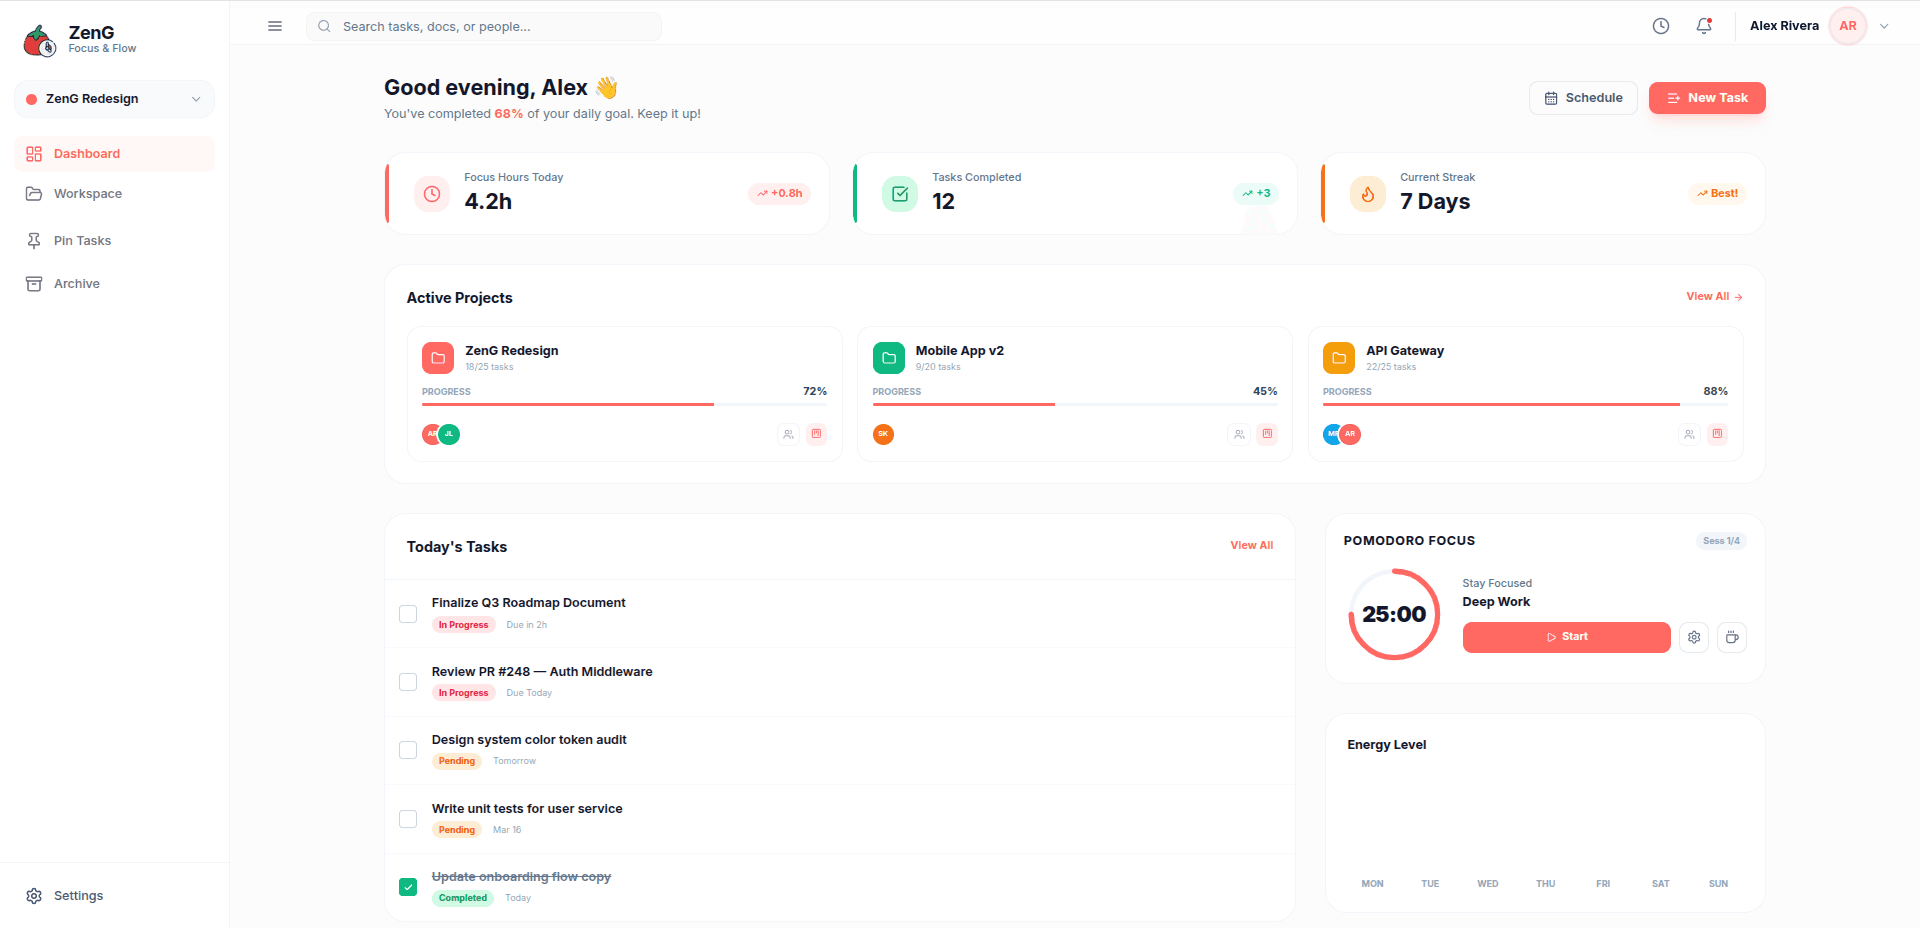Select the Archive section in the sidebar

point(76,283)
